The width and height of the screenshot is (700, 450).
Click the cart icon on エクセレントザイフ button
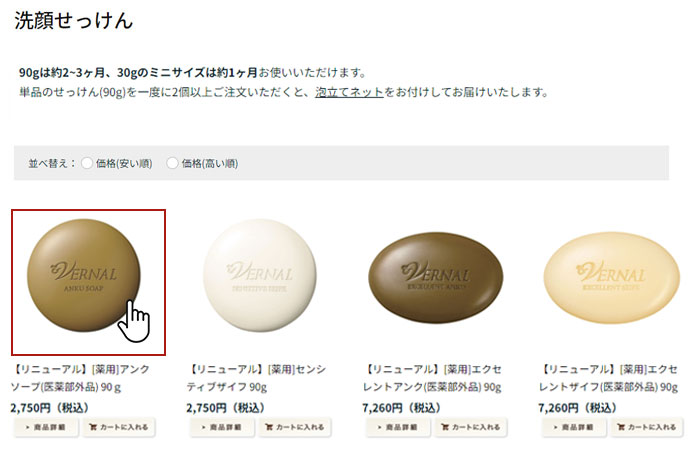tap(621, 427)
